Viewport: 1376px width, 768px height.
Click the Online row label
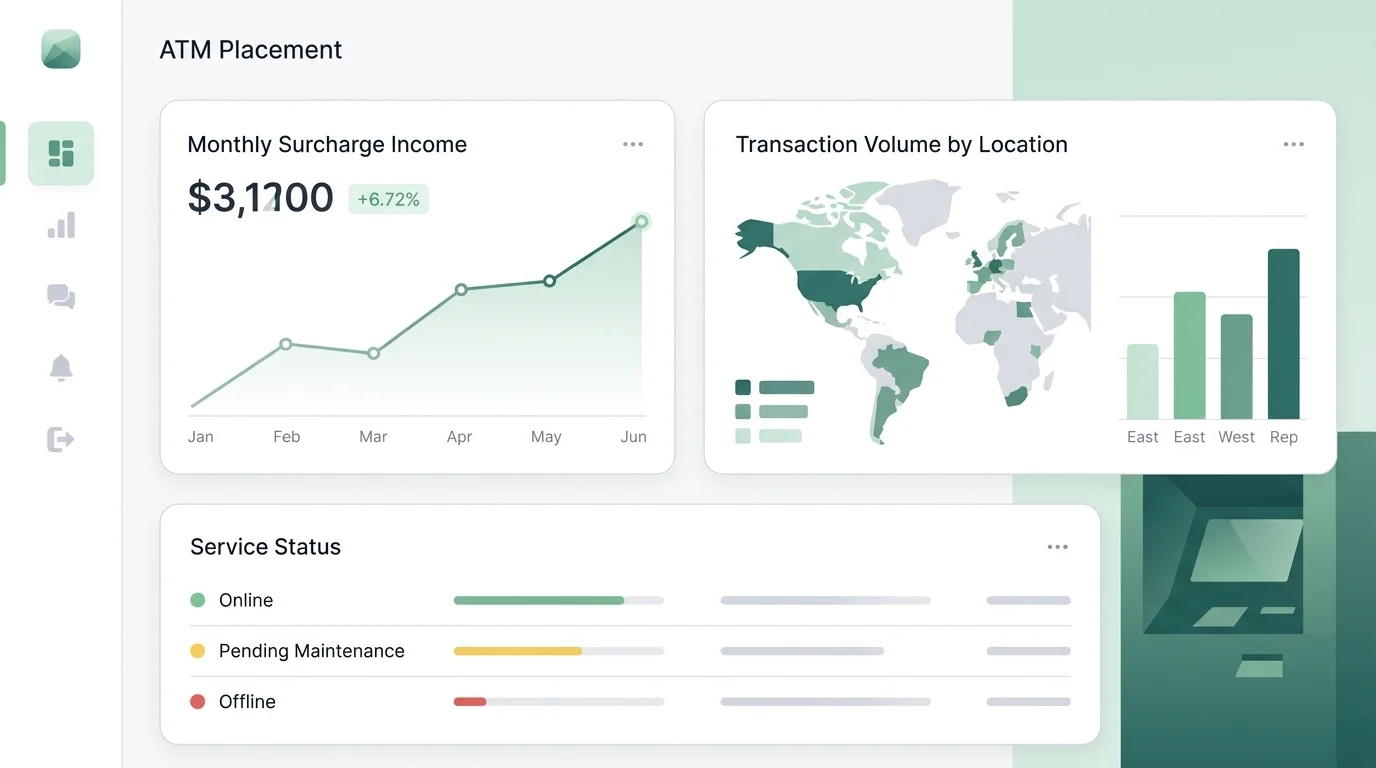click(x=246, y=600)
